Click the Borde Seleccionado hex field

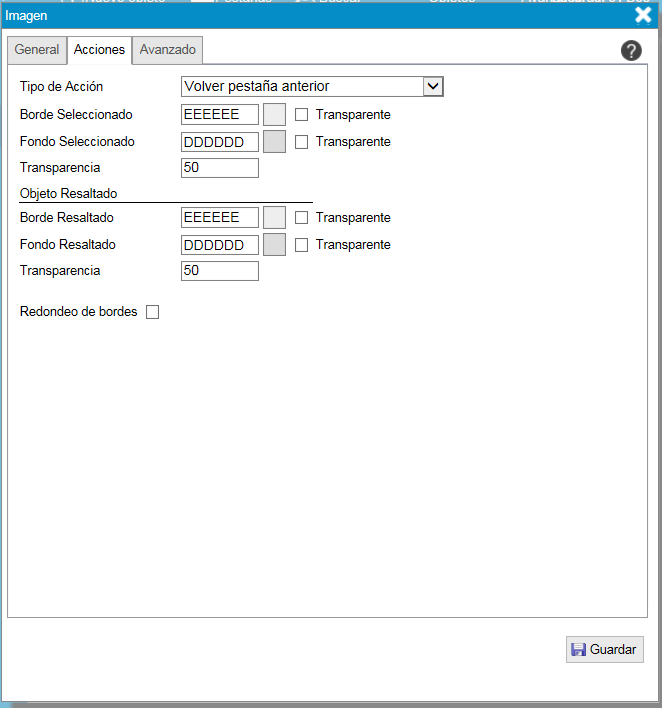(220, 115)
